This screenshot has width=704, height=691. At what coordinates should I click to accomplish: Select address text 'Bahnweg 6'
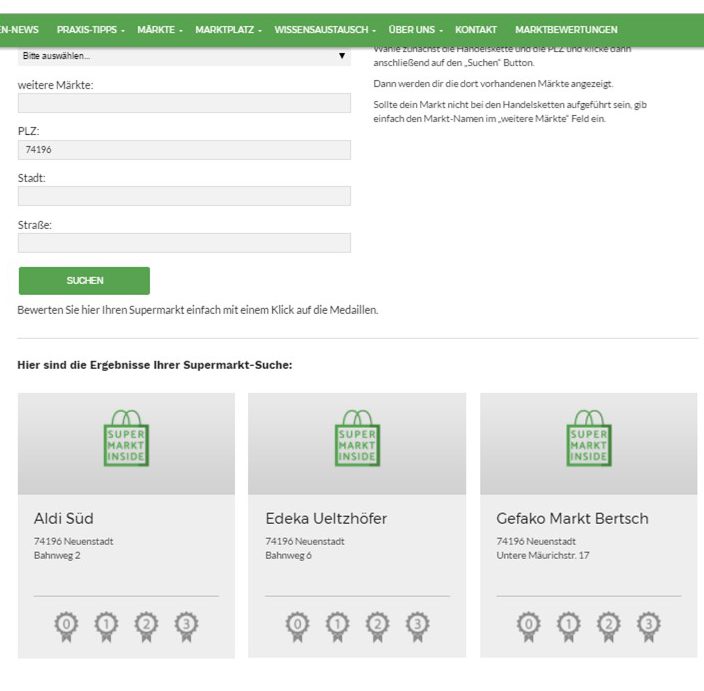tap(288, 555)
